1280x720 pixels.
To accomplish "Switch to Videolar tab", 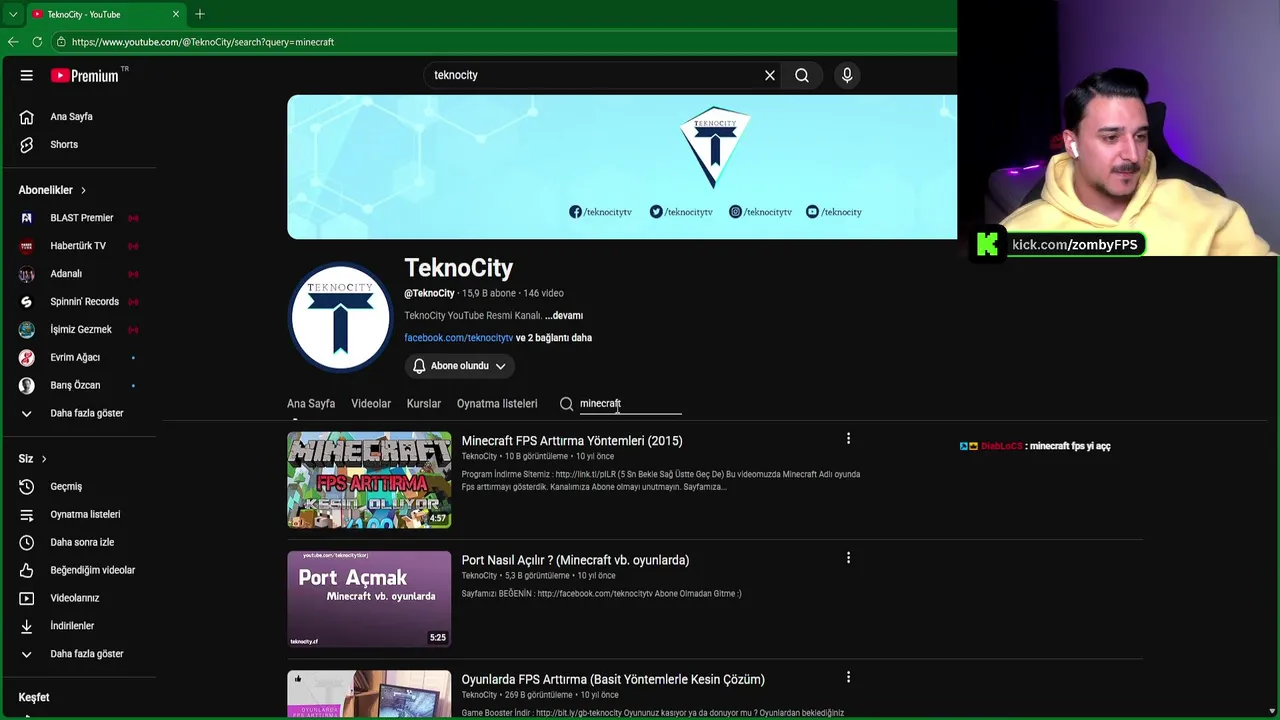I will coord(371,404).
